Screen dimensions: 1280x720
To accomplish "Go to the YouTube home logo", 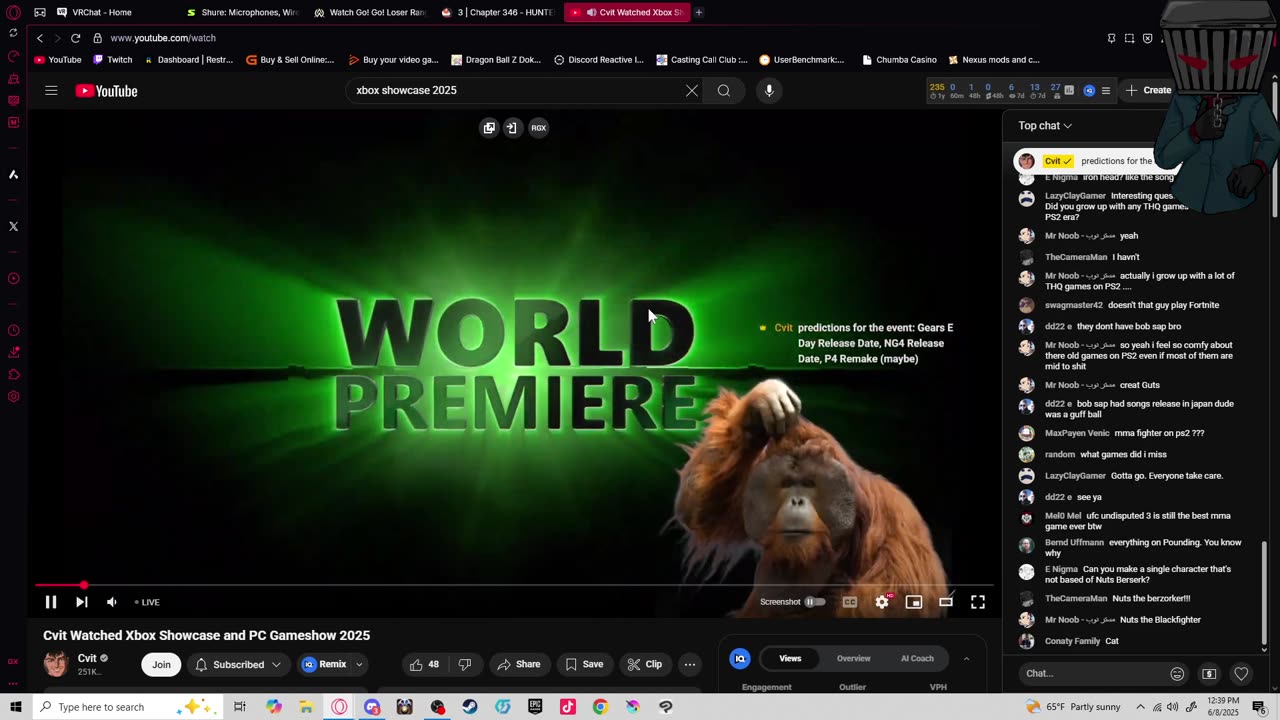I will tap(106, 91).
